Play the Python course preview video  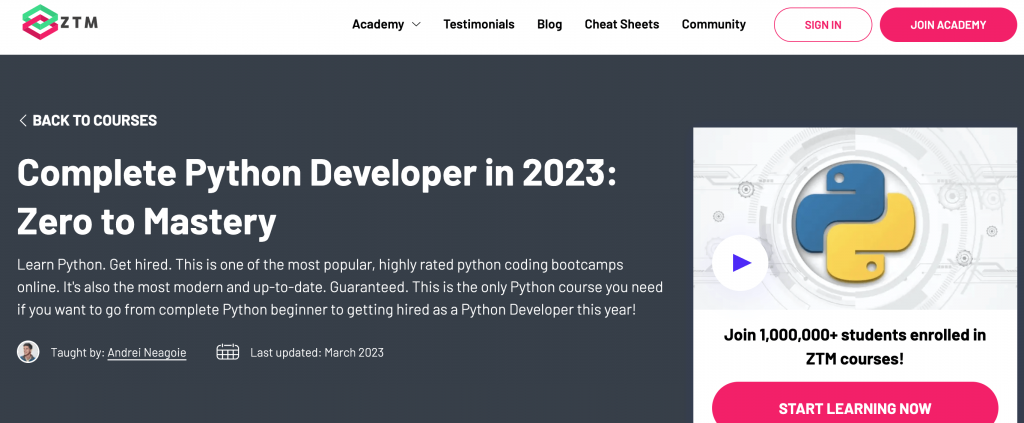pyautogui.click(x=740, y=263)
